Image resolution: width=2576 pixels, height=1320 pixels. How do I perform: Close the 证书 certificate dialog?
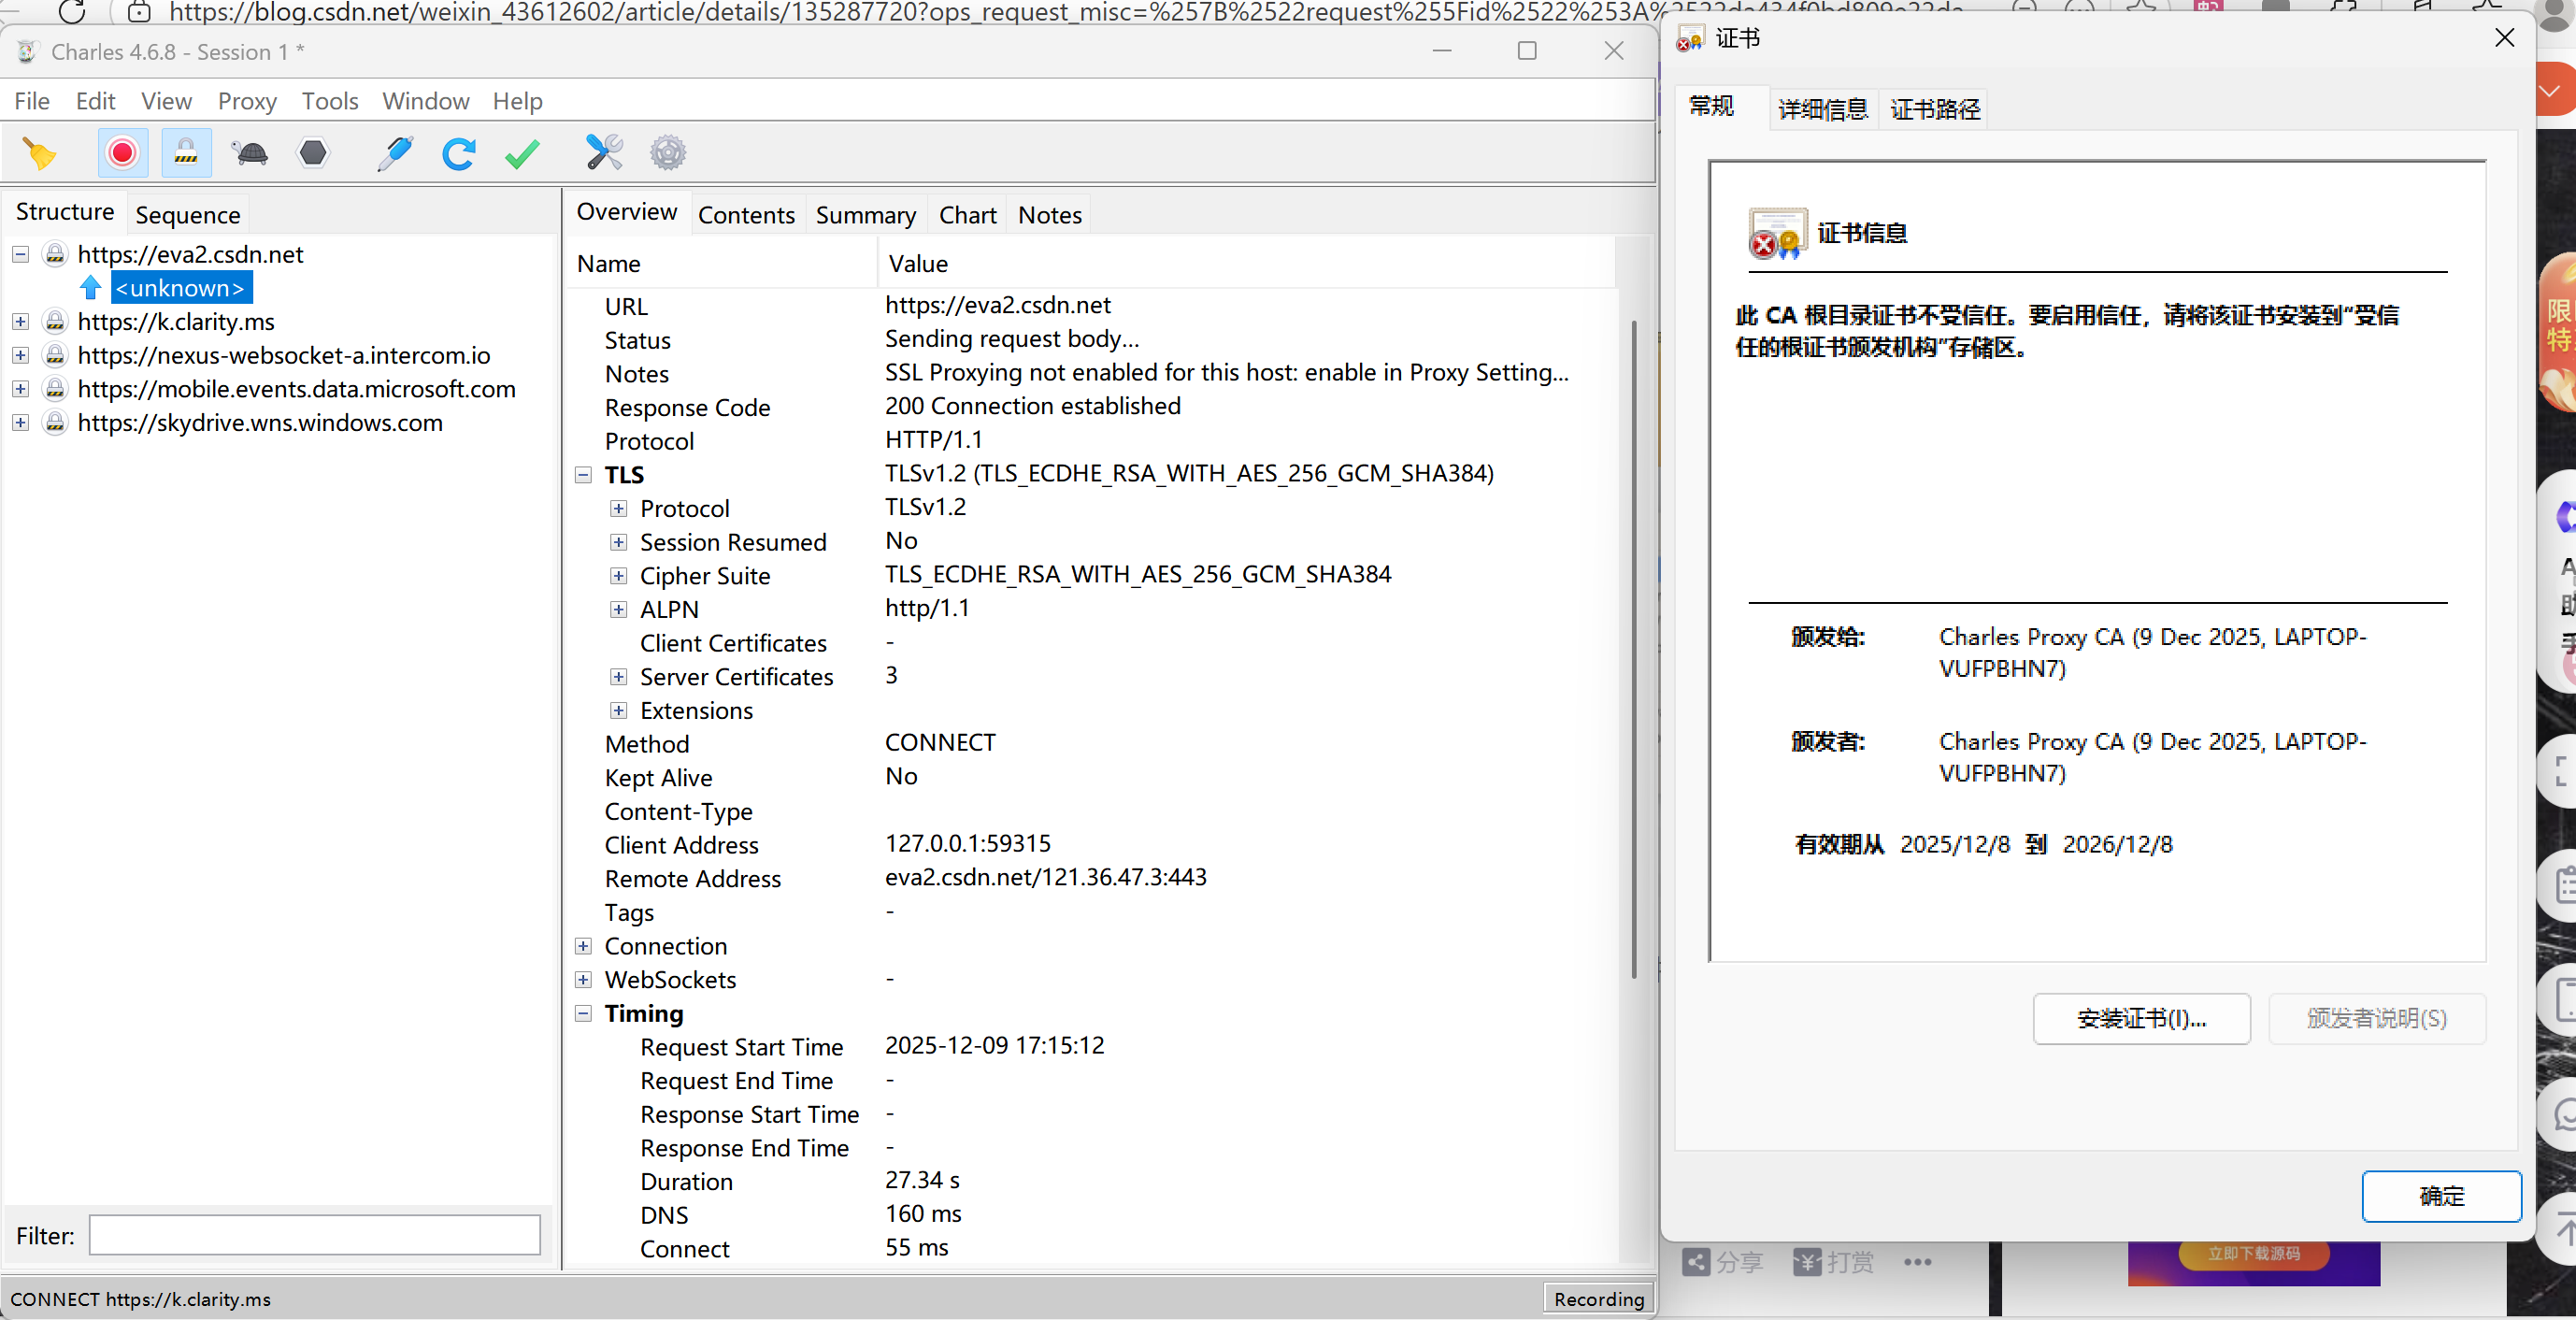point(2504,38)
